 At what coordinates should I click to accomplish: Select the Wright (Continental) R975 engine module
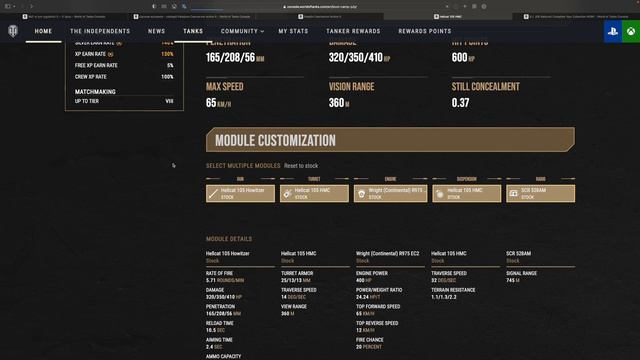coord(391,193)
